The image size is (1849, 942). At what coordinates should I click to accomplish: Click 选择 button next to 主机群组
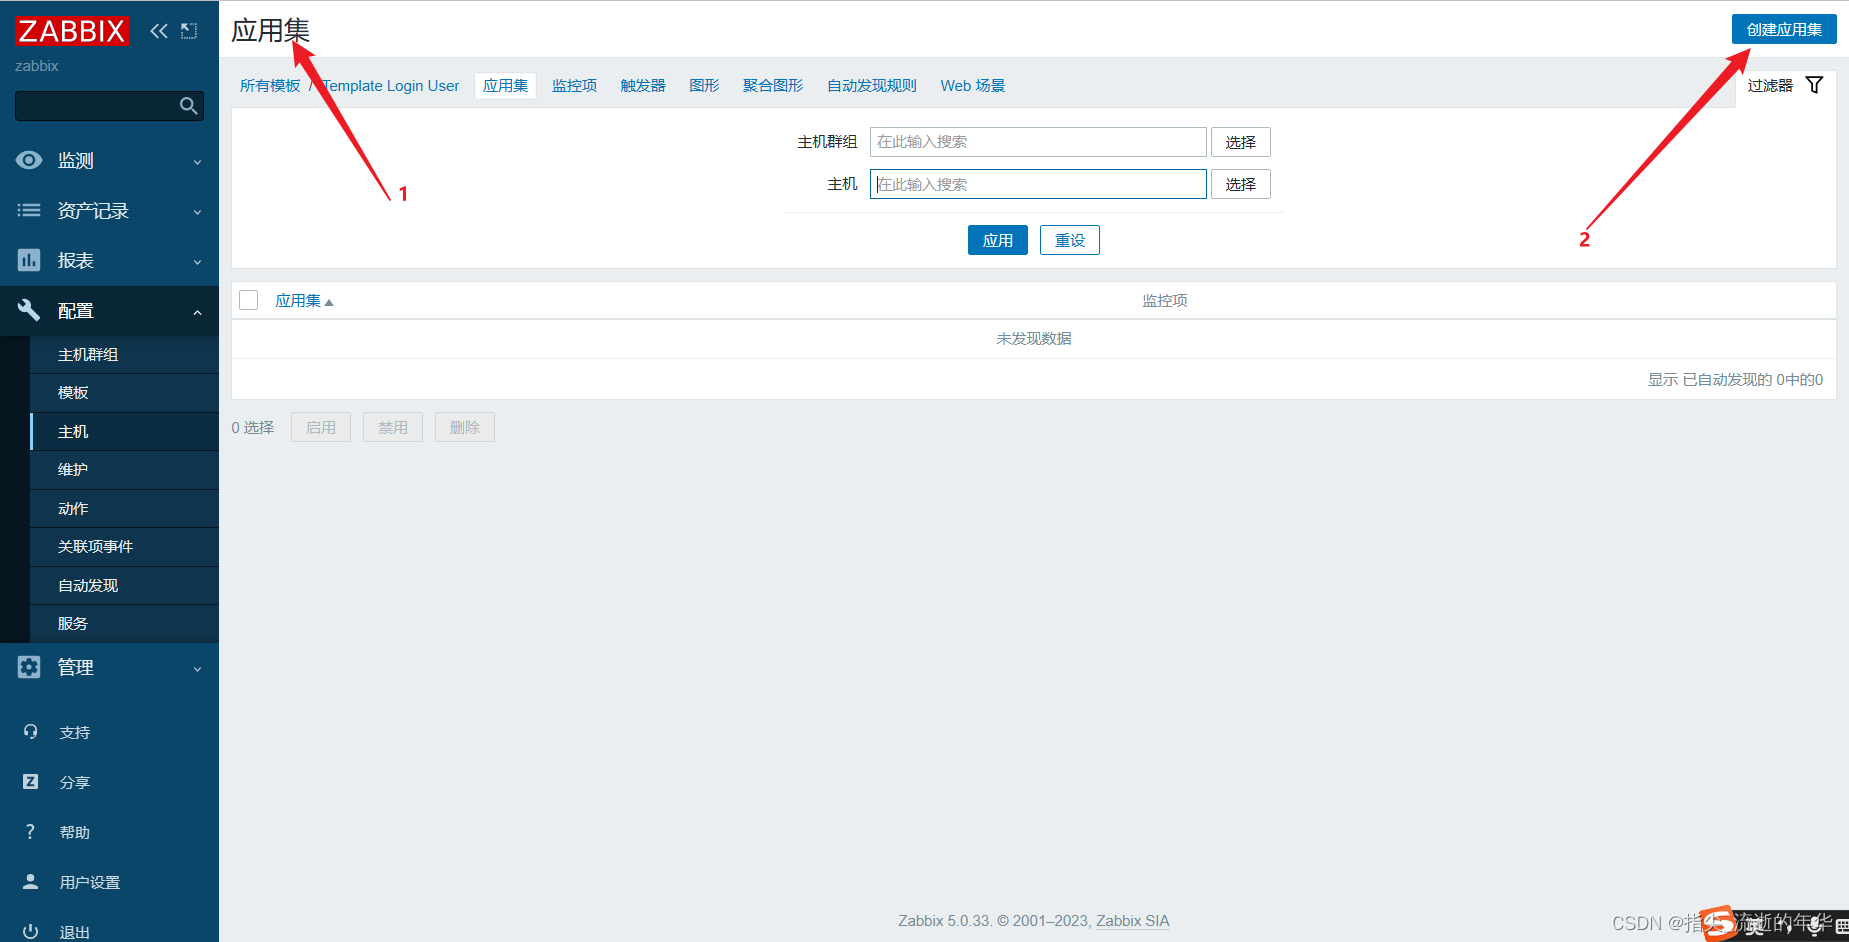(1241, 142)
